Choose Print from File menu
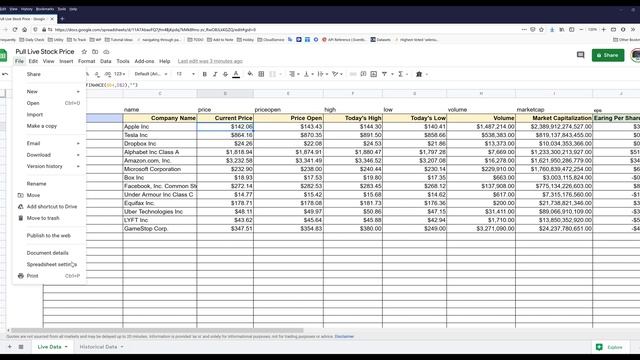This screenshot has width=640, height=360. [49, 276]
